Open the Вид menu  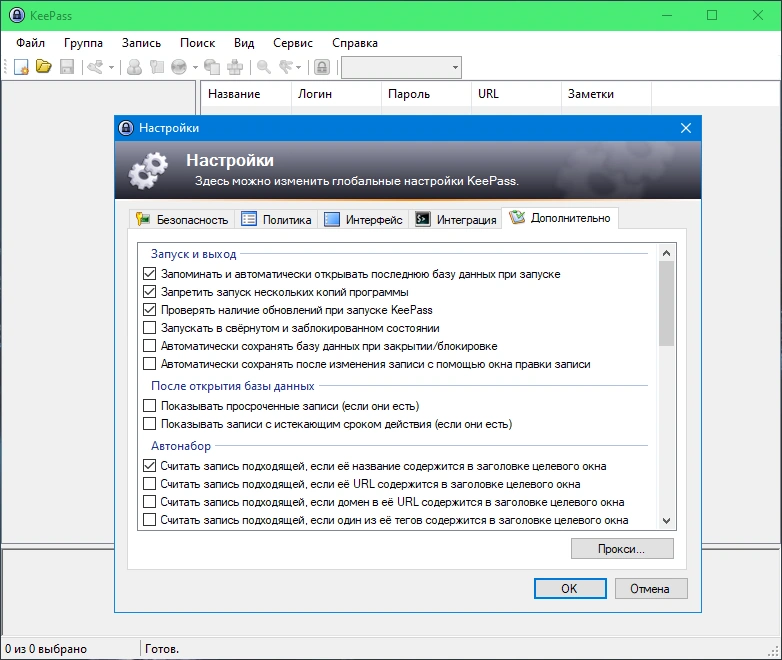click(x=244, y=43)
